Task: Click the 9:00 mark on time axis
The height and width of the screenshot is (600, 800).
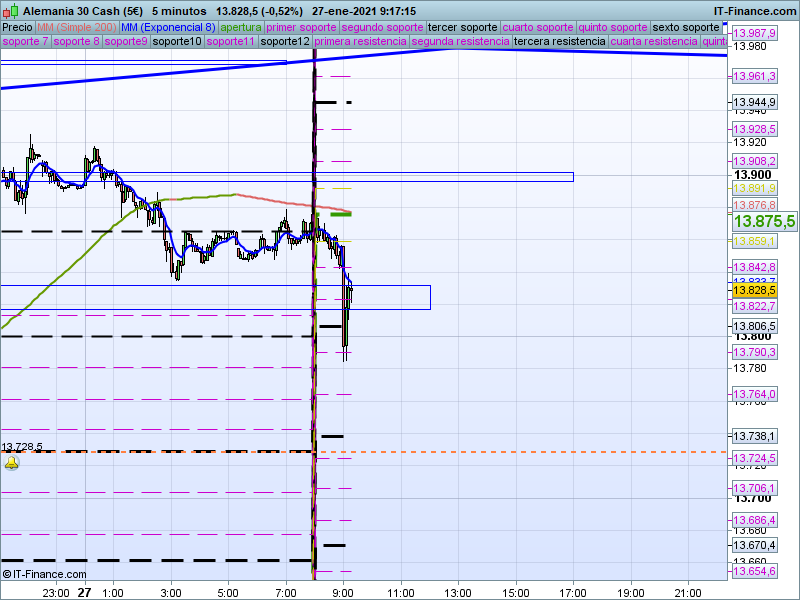Action: (344, 592)
